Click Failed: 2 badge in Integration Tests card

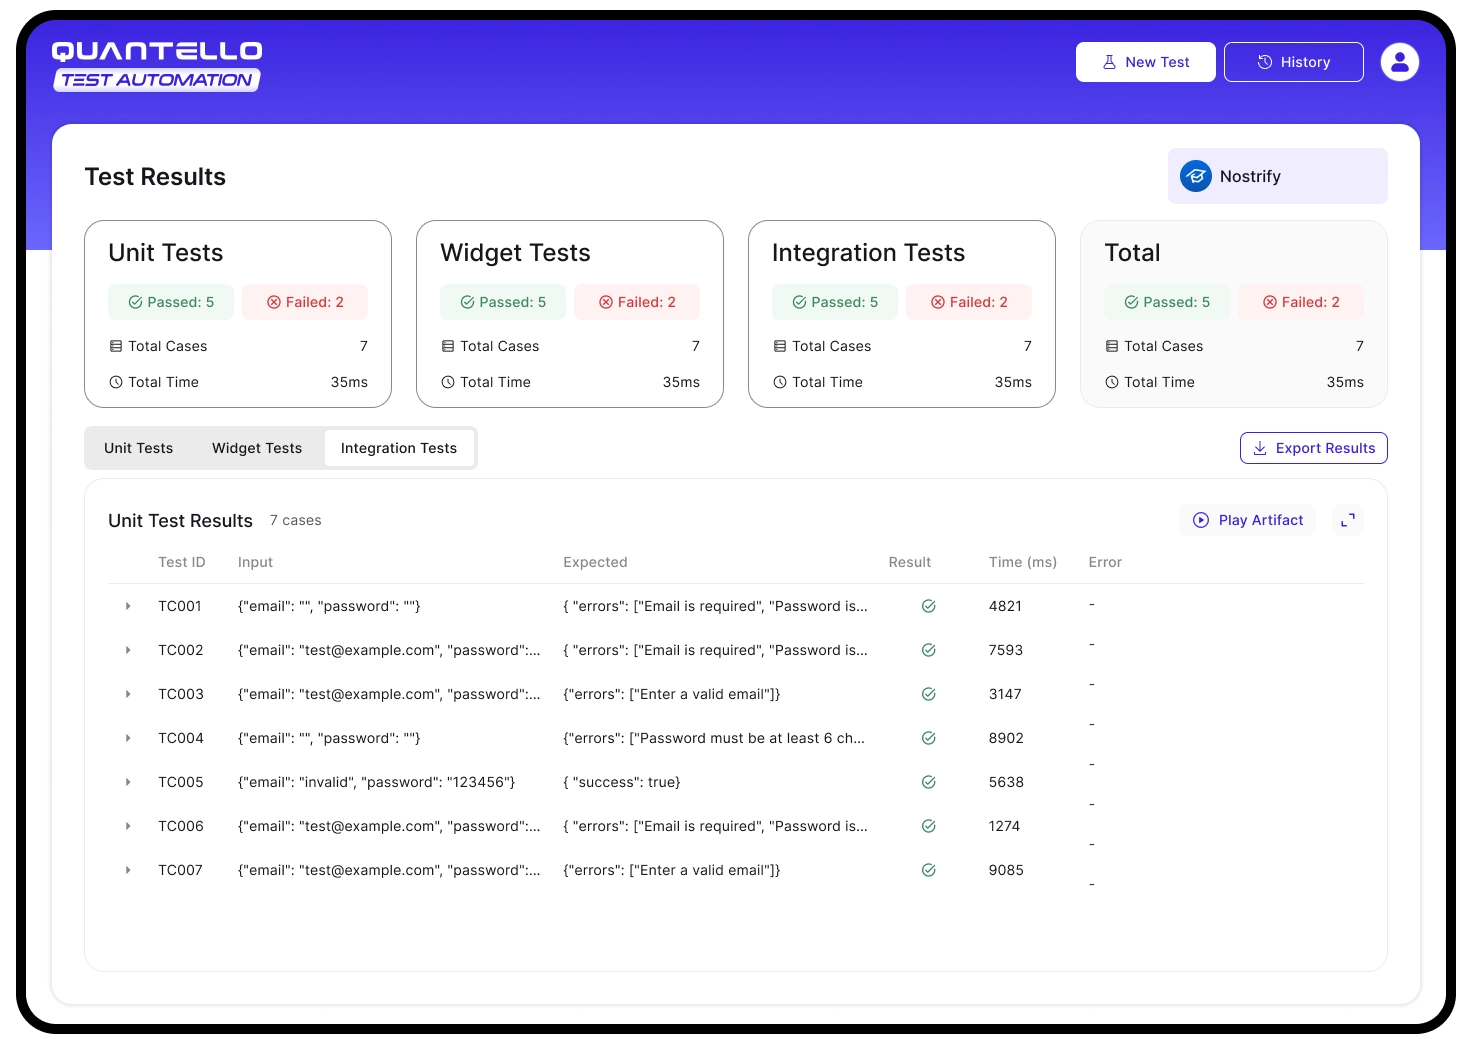pos(969,302)
